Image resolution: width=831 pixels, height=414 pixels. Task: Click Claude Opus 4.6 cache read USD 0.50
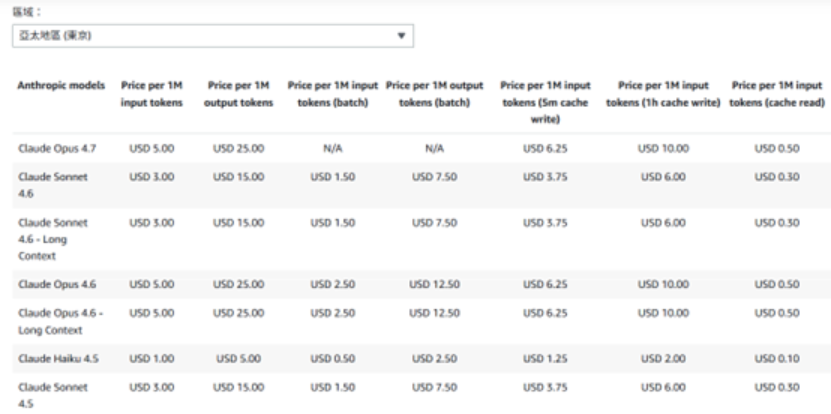coord(777,284)
